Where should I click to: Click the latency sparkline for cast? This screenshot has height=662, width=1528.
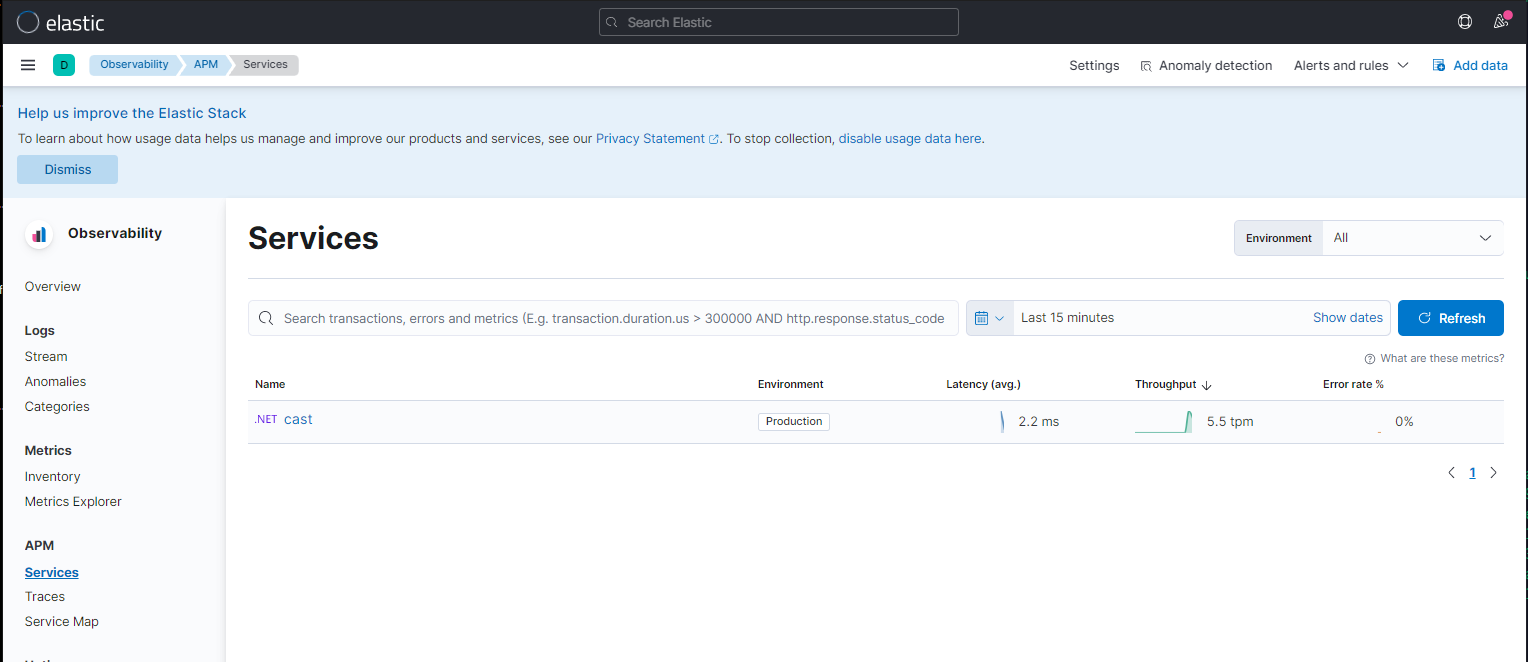[x=1002, y=422]
